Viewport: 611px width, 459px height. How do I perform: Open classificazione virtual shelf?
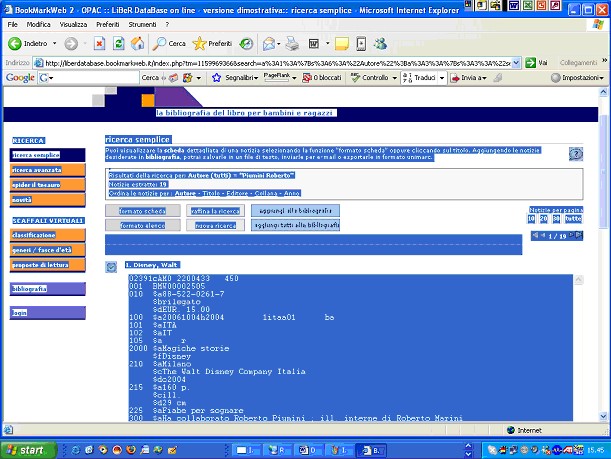tap(48, 235)
